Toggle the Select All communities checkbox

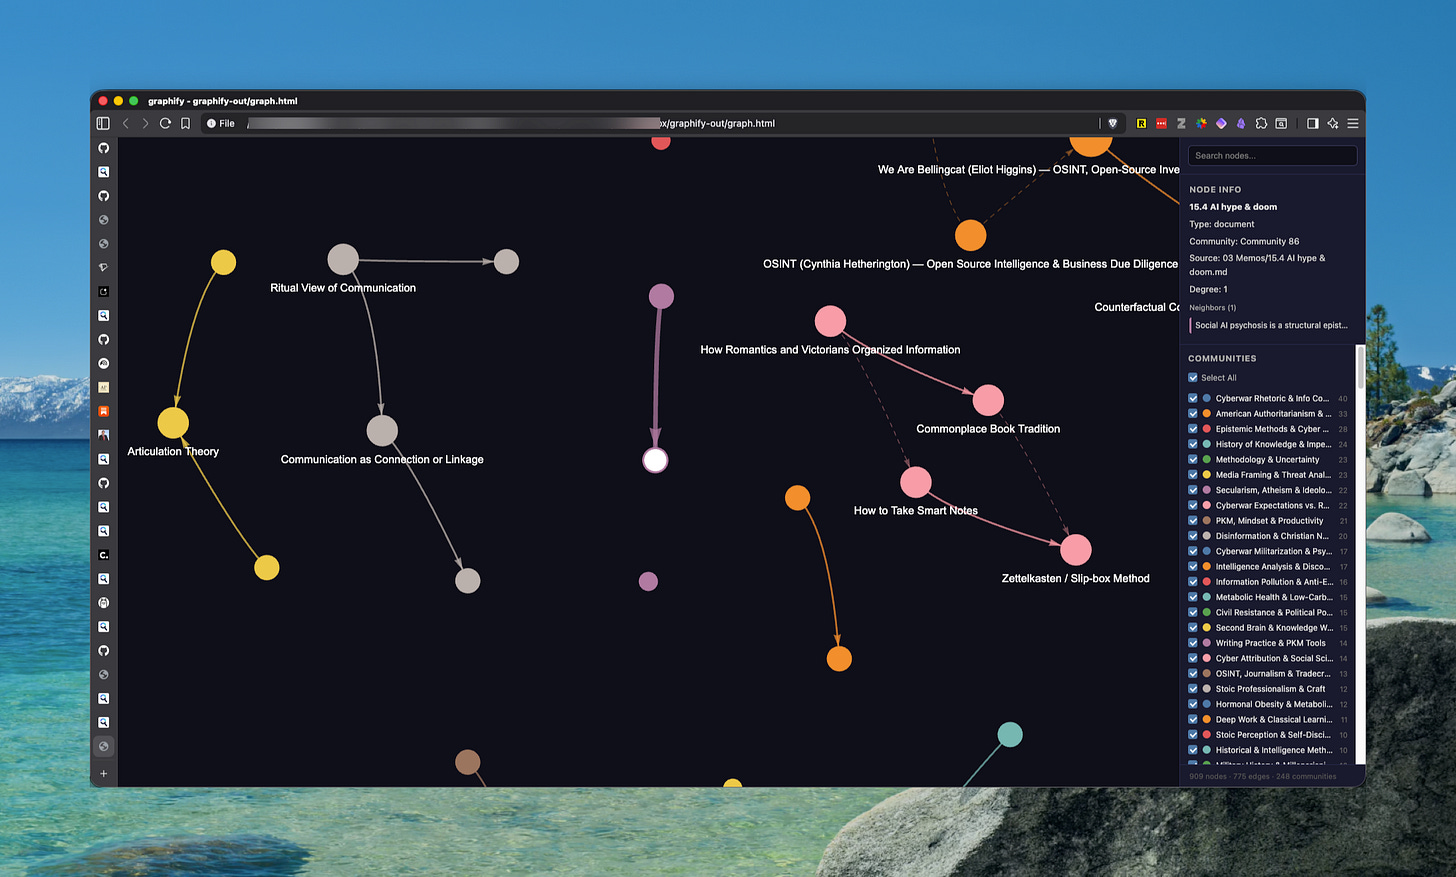tap(1193, 377)
